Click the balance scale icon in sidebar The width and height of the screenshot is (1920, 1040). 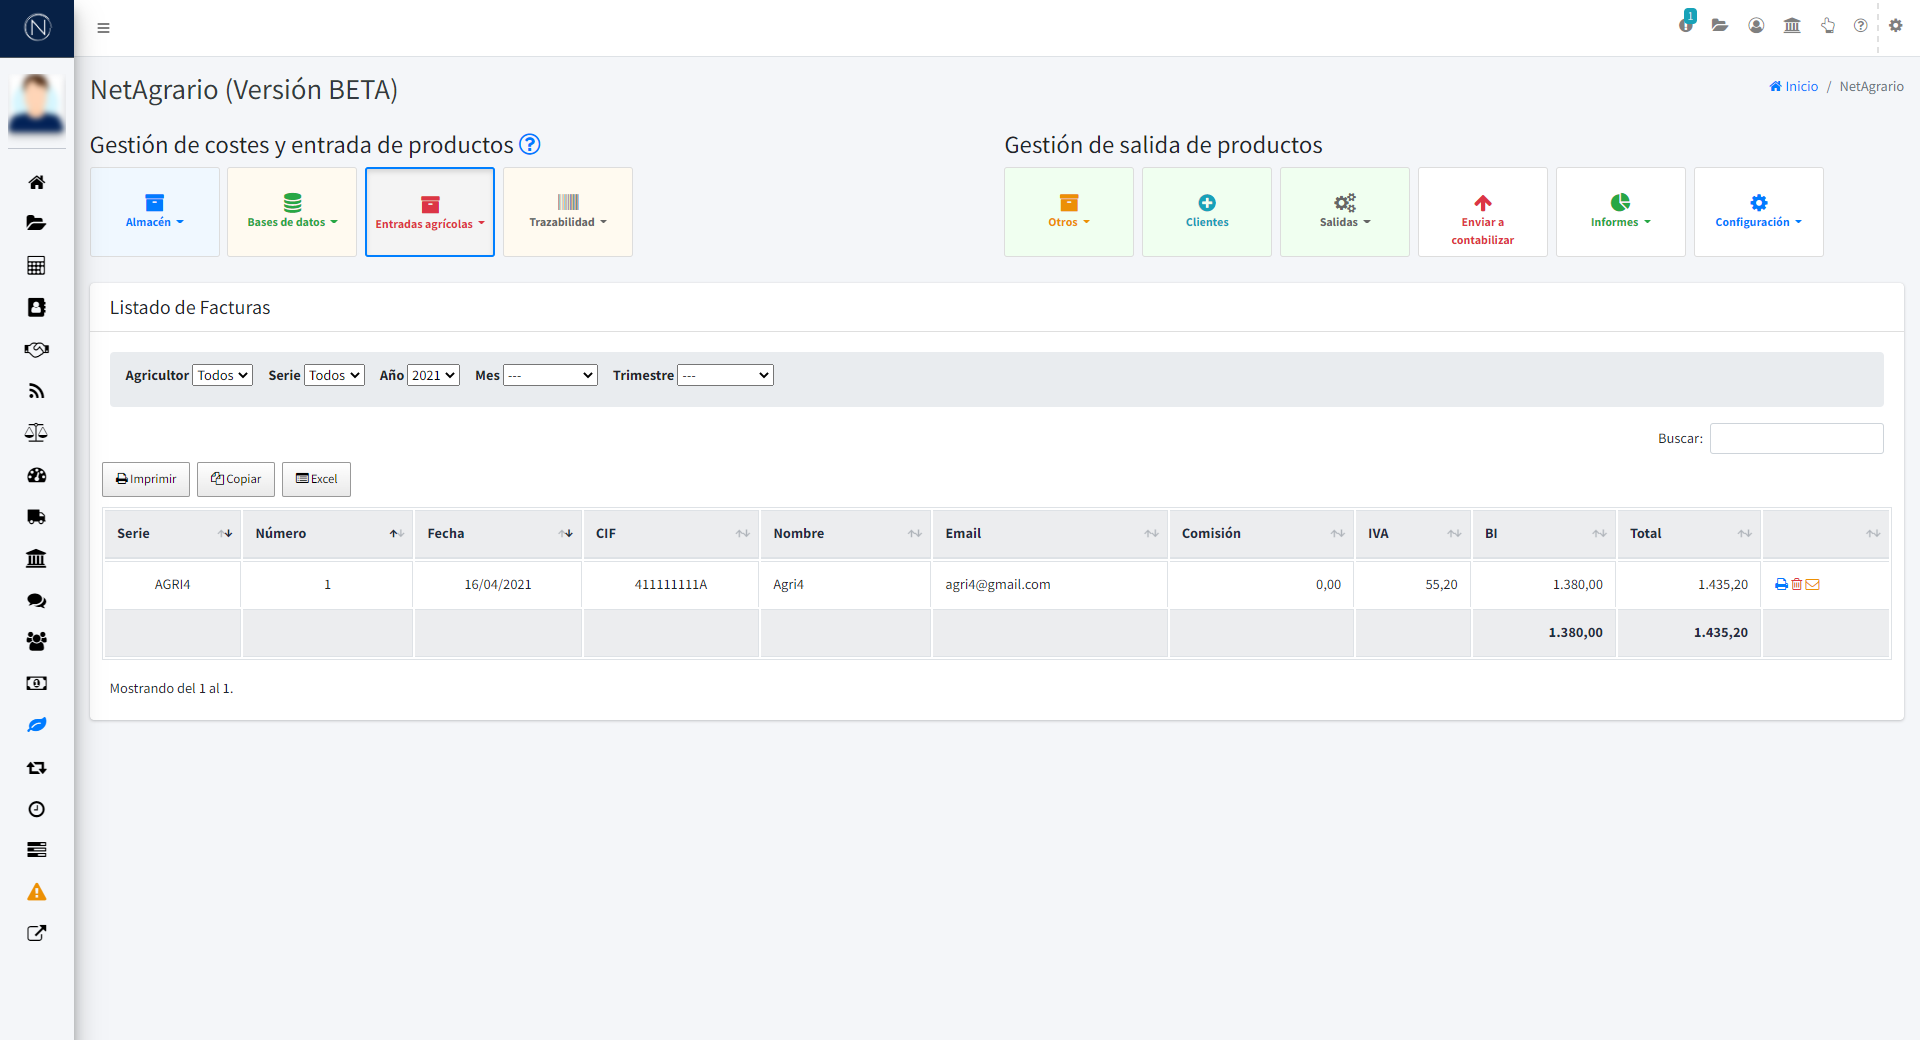pos(37,433)
